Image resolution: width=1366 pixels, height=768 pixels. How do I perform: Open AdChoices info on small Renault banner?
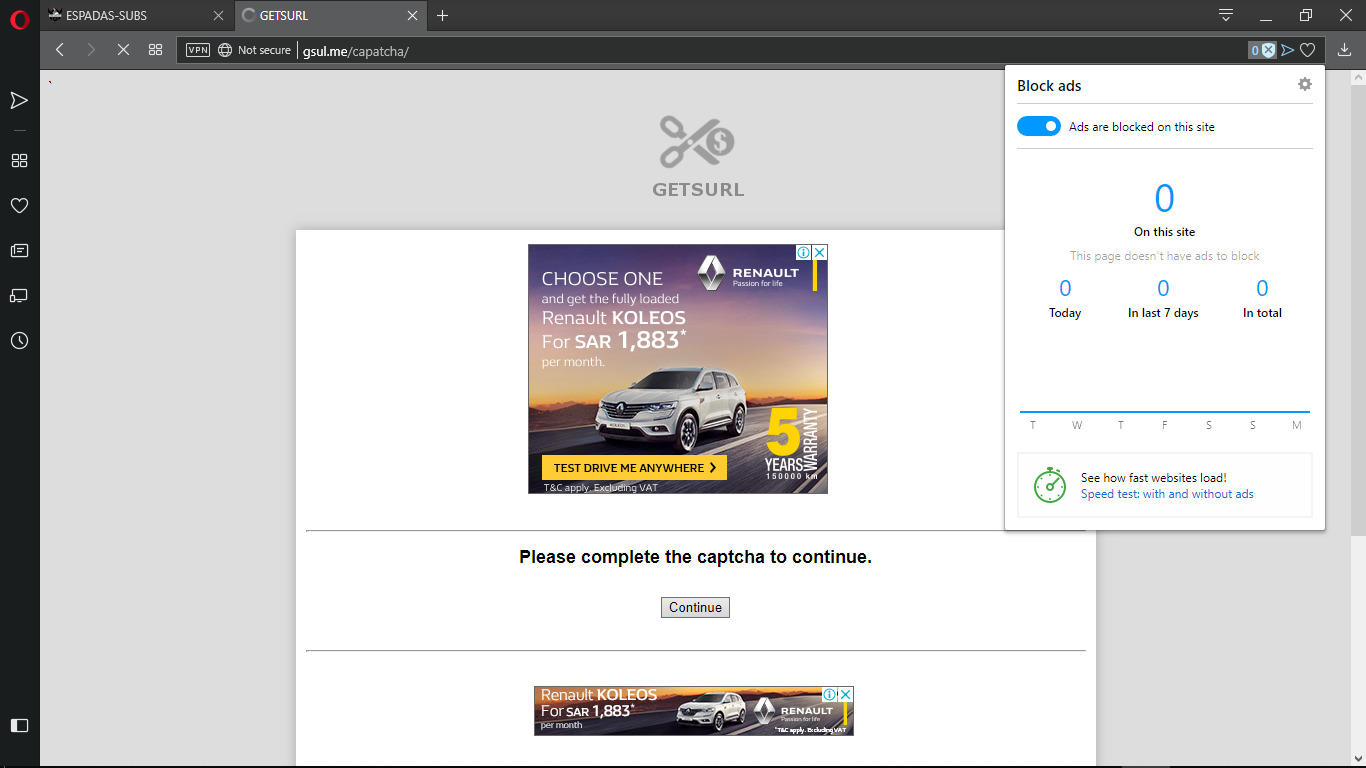pyautogui.click(x=829, y=694)
